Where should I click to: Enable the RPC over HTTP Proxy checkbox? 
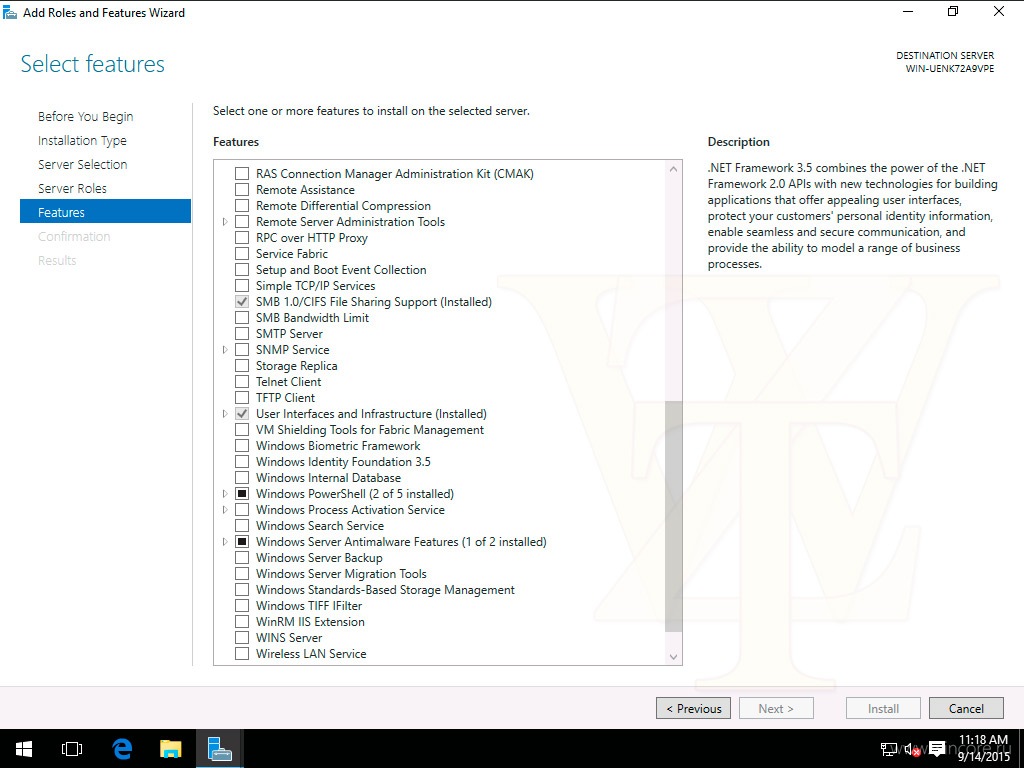[242, 238]
